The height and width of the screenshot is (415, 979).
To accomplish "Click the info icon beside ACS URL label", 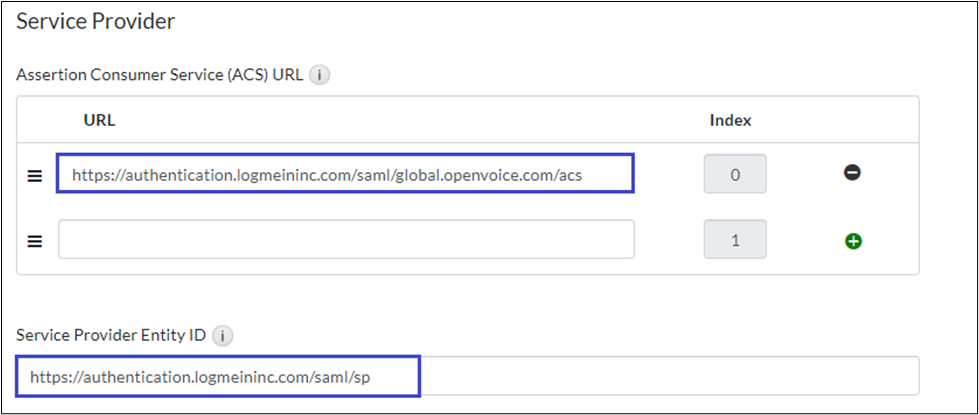I will (320, 75).
